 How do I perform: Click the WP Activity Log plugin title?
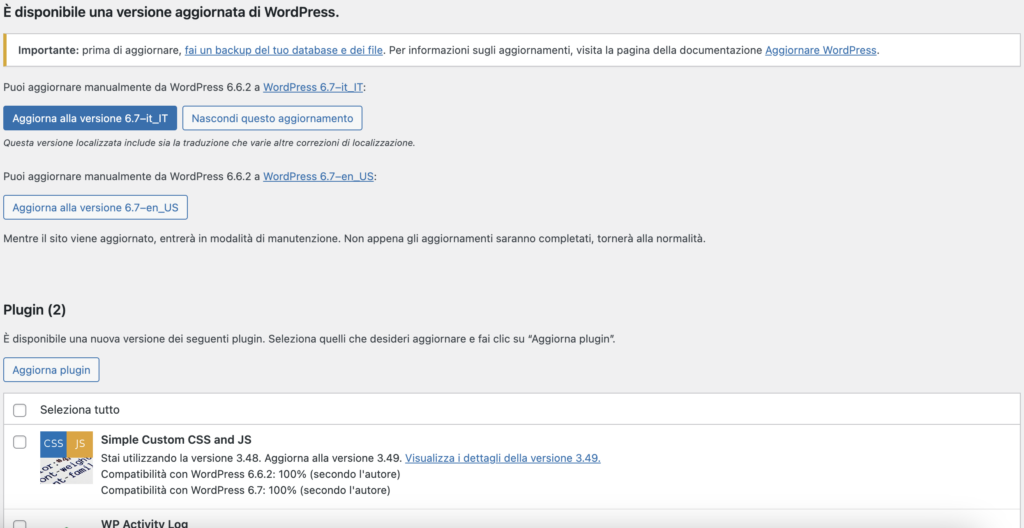click(x=144, y=523)
